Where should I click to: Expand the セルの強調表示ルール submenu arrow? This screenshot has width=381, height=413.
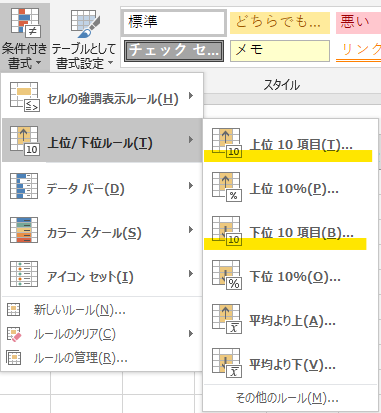pyautogui.click(x=191, y=96)
